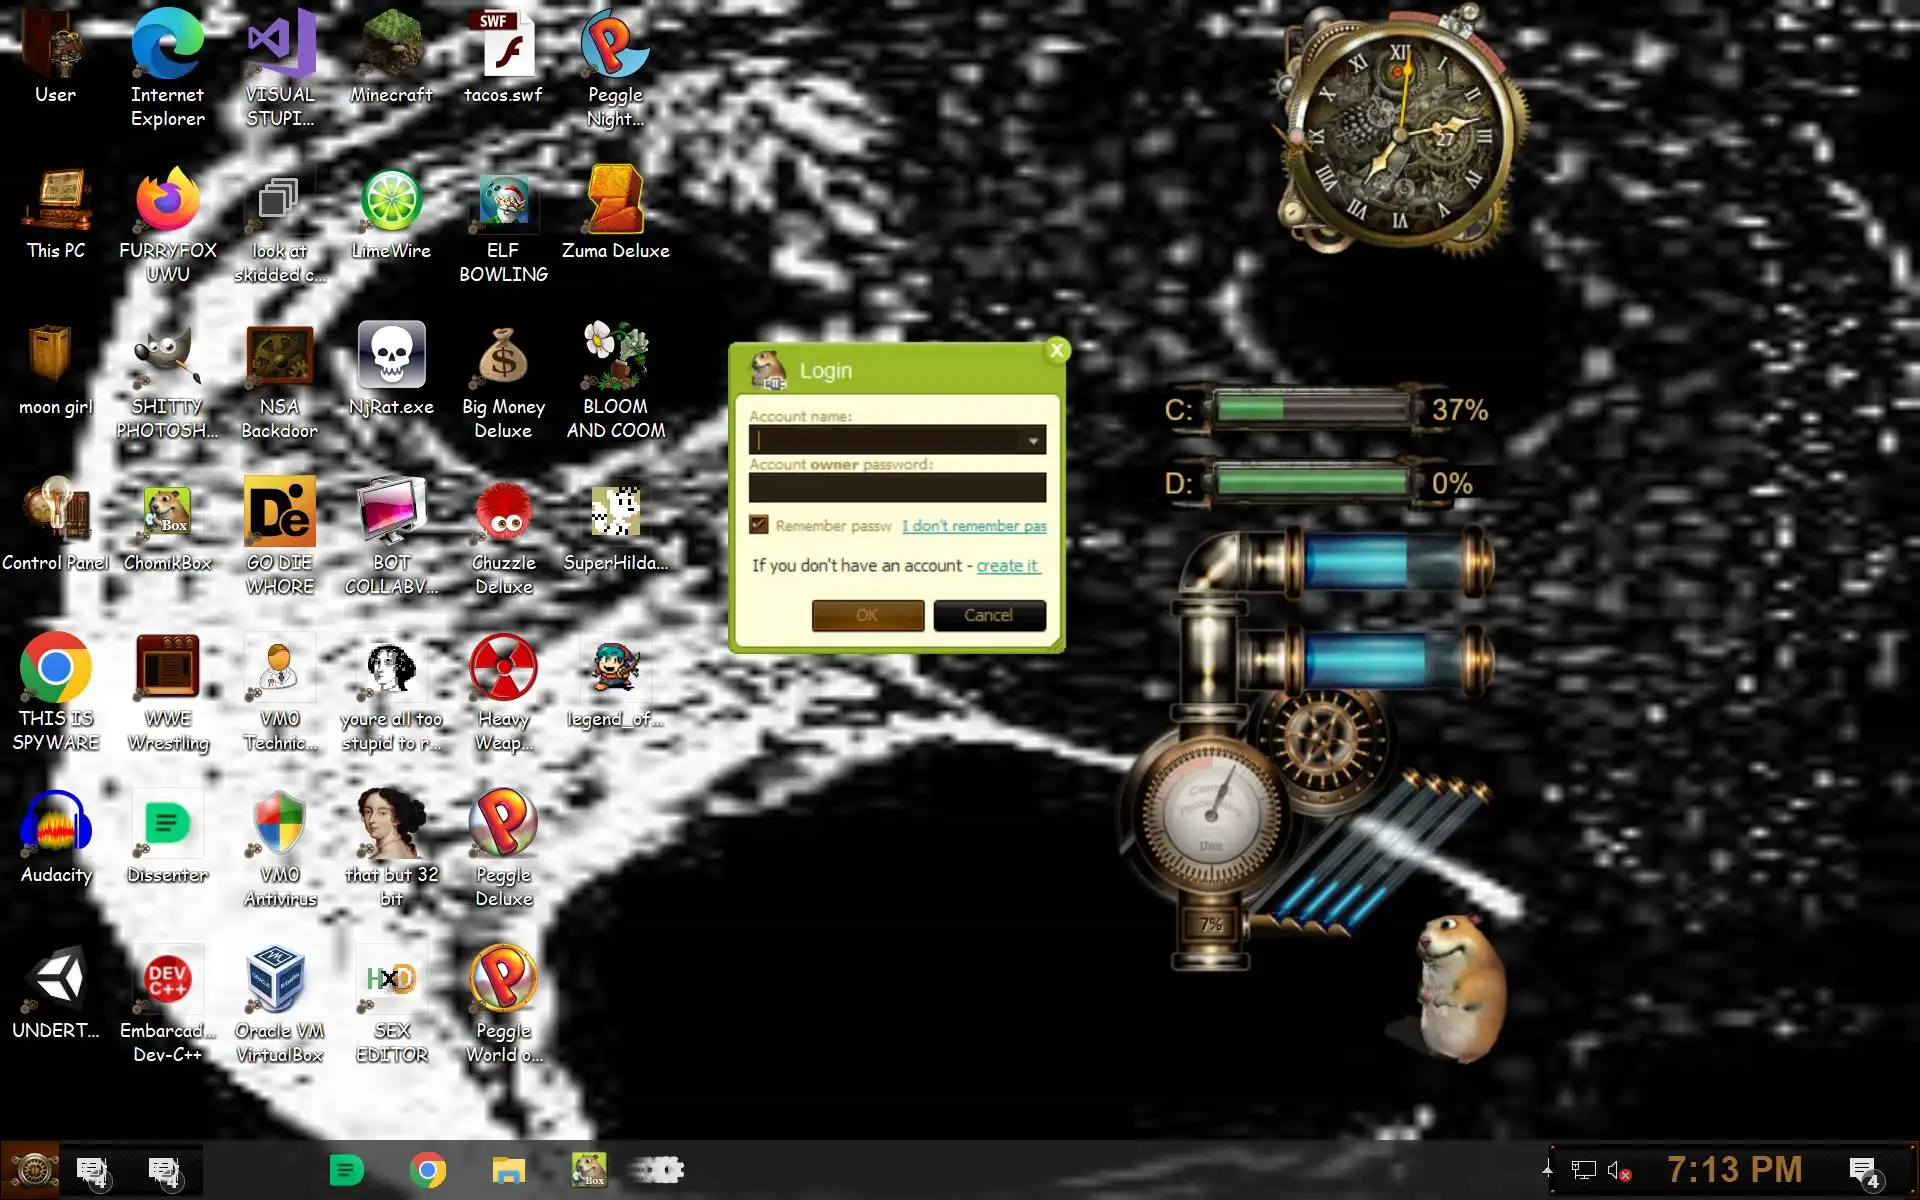Show hidden tray icons arrow

click(1547, 1169)
